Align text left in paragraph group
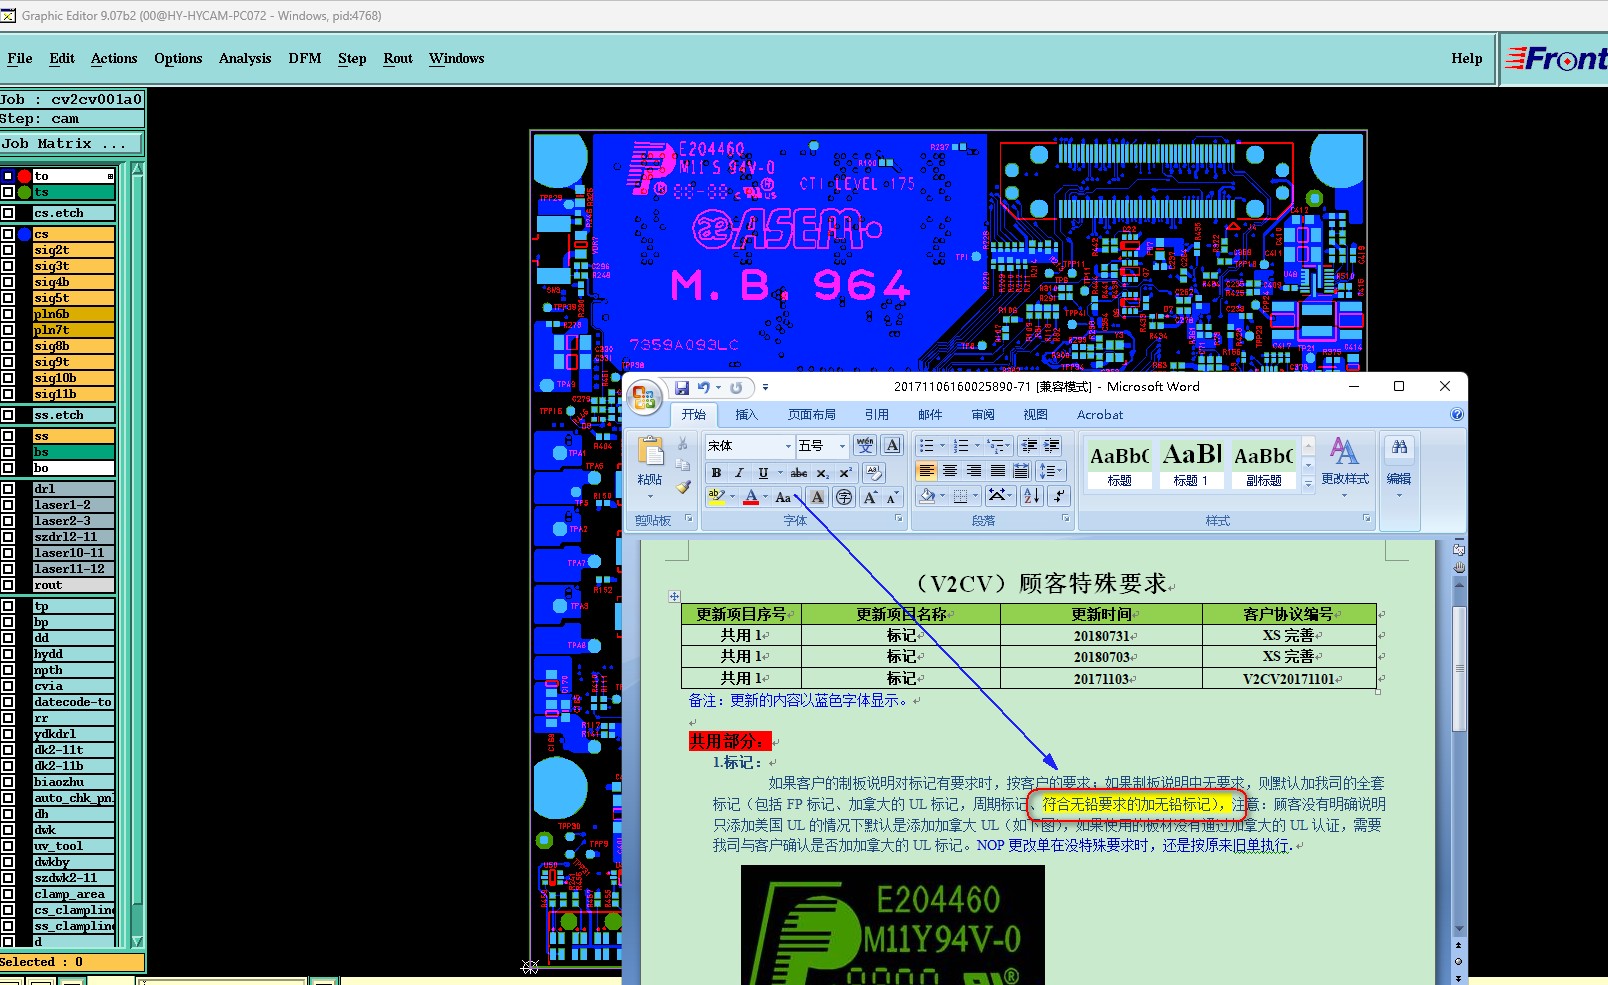Viewport: 1608px width, 985px height. pos(927,471)
